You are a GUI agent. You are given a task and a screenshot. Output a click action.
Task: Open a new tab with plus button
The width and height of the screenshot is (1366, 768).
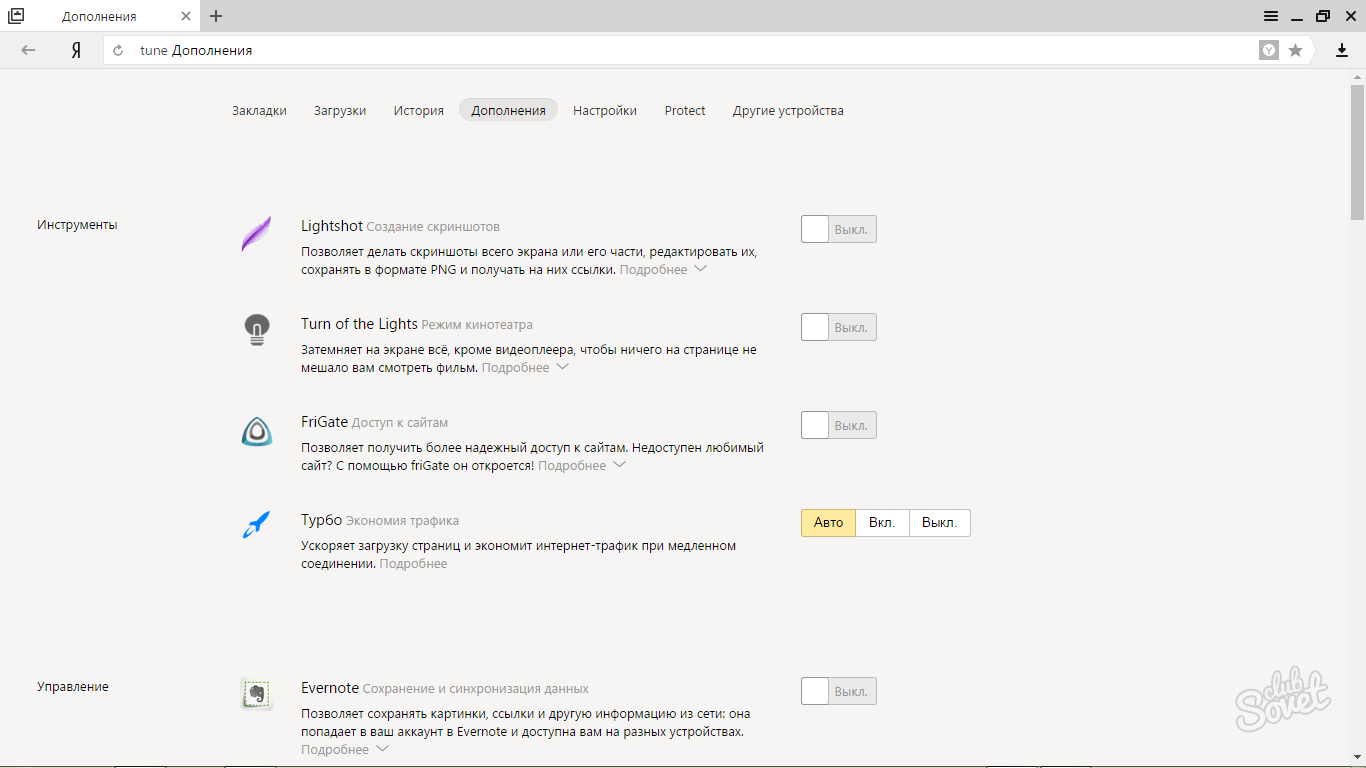[x=216, y=16]
